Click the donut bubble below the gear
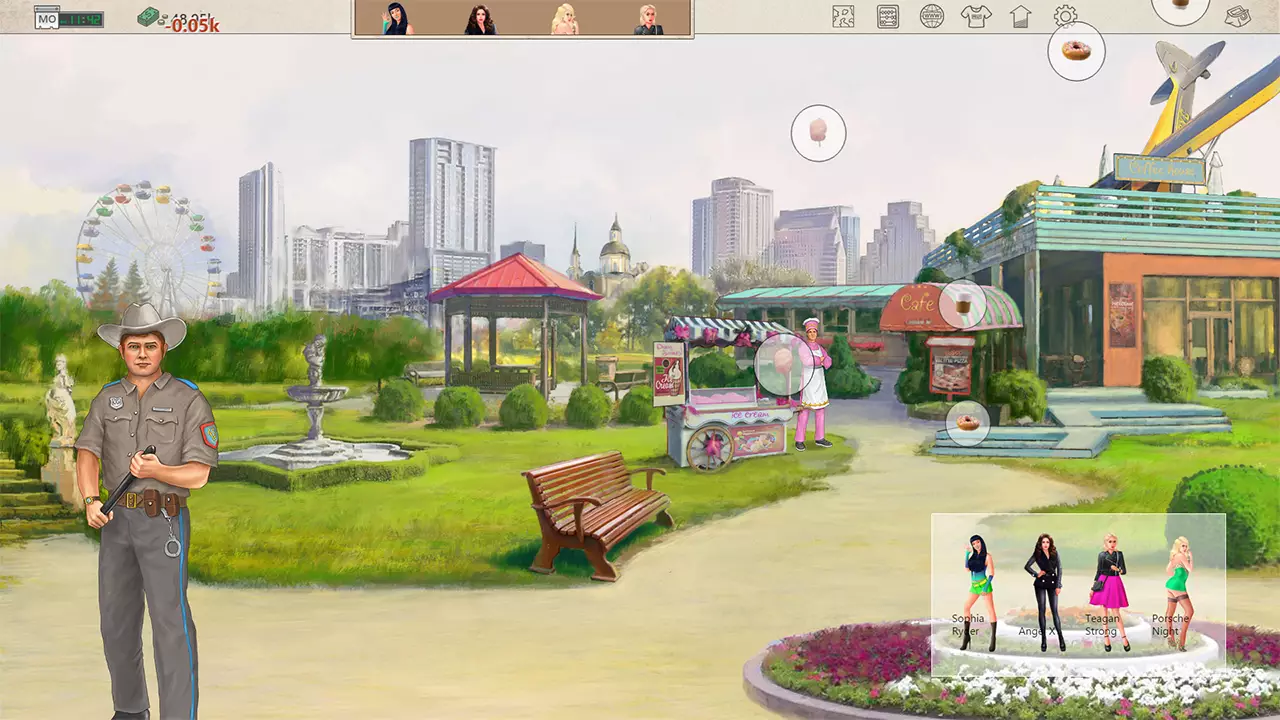The width and height of the screenshot is (1280, 720). click(x=1076, y=51)
